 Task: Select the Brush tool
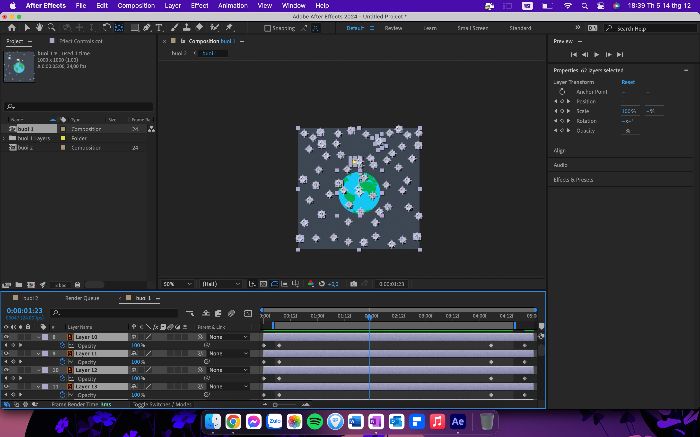click(x=174, y=28)
